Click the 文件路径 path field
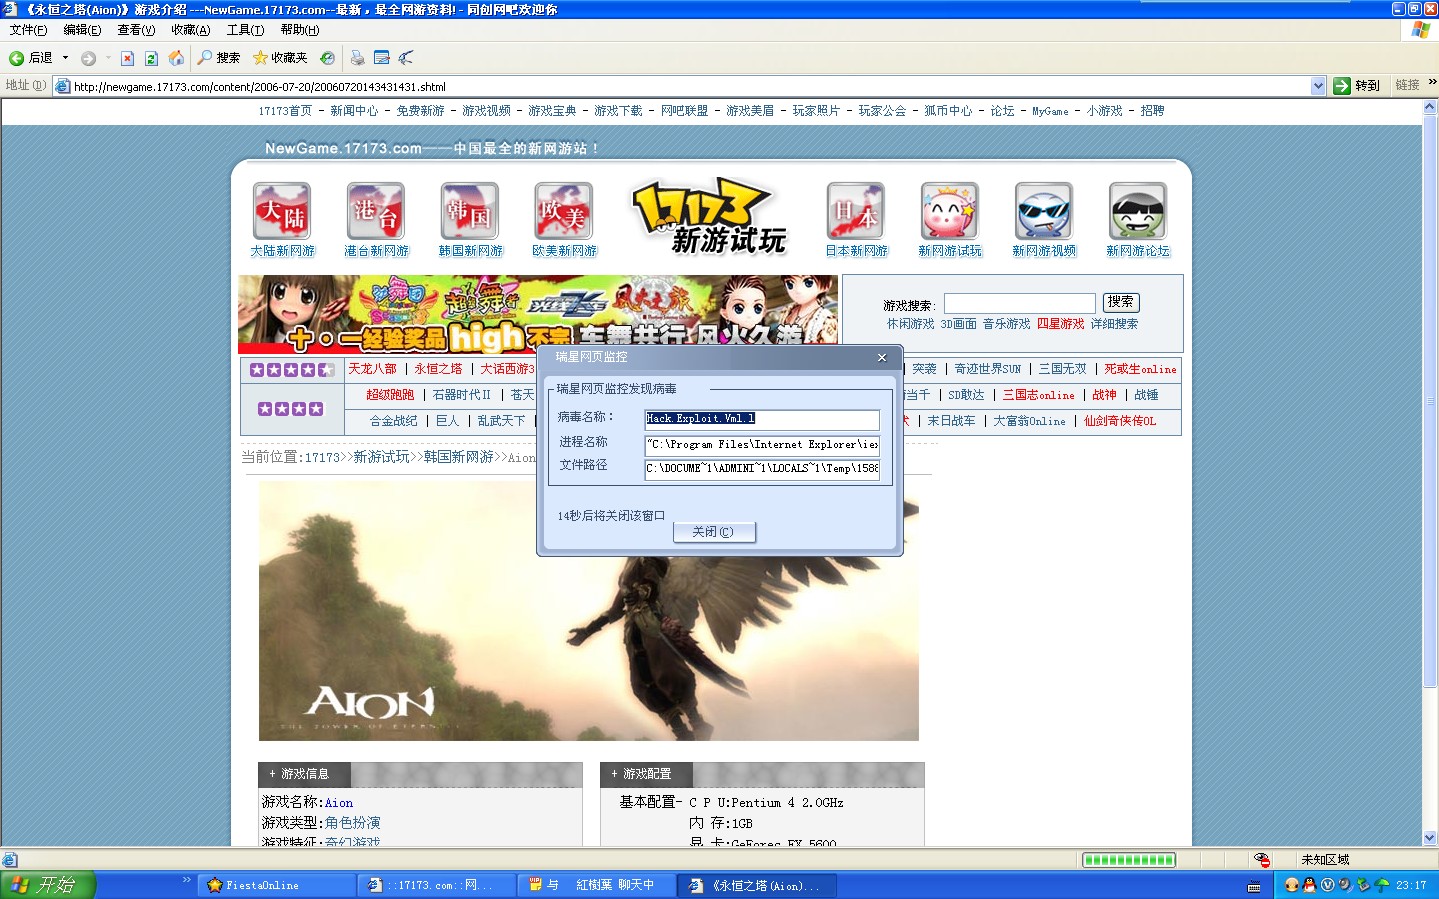This screenshot has height=899, width=1439. click(762, 468)
